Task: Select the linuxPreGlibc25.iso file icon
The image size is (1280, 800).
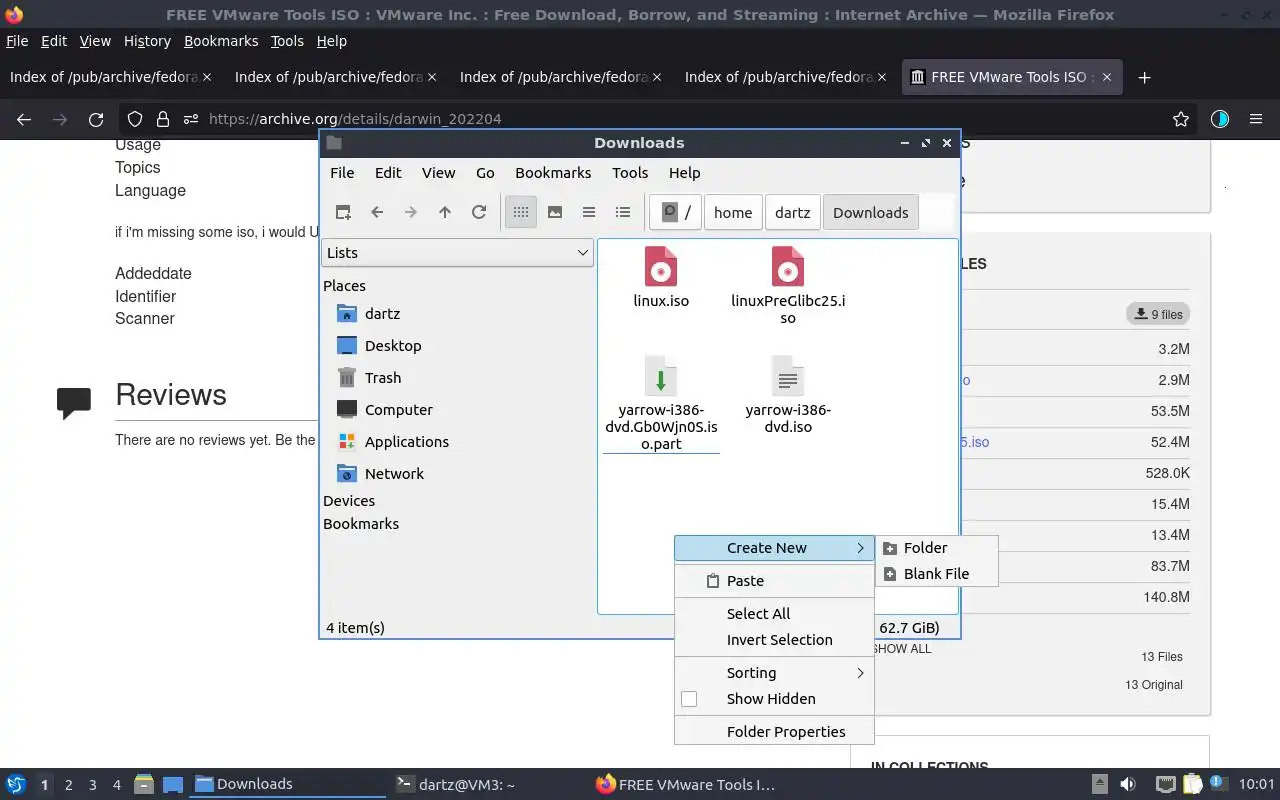Action: pyautogui.click(x=788, y=267)
